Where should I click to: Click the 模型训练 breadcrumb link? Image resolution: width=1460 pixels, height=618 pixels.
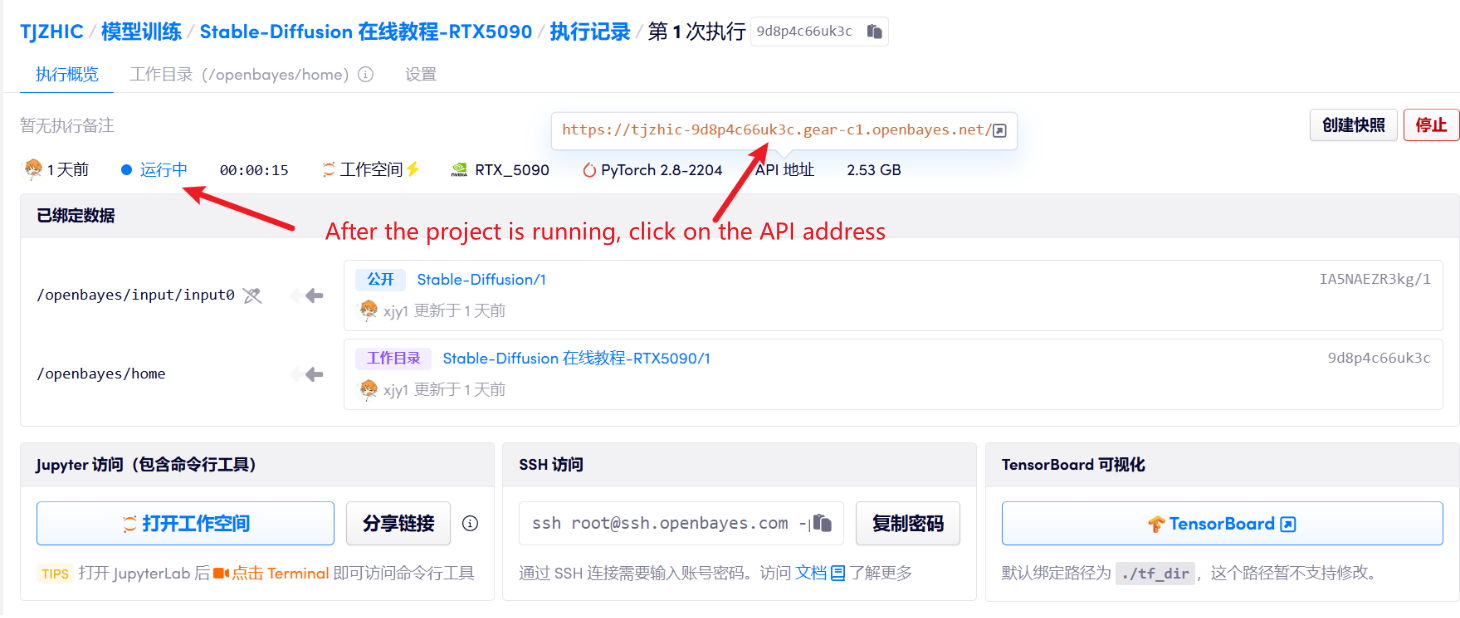pos(141,31)
